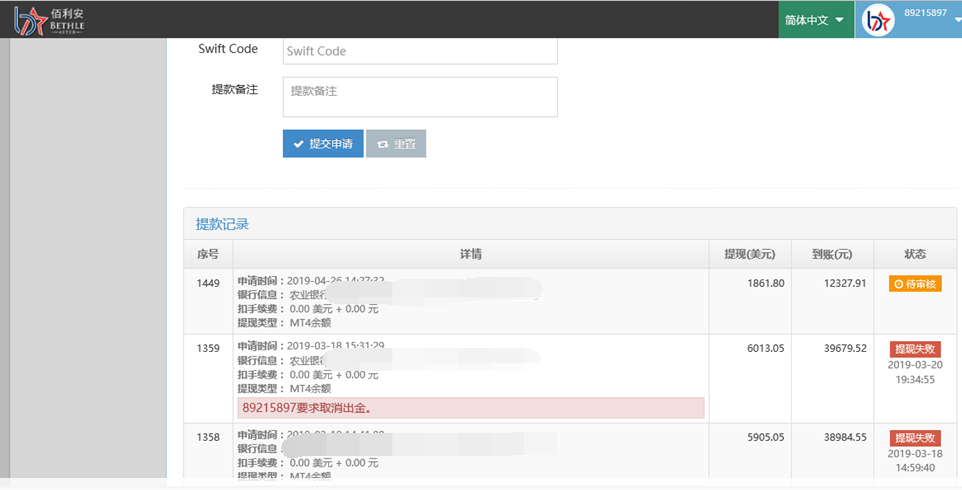Click the 序号 column header

(x=207, y=254)
